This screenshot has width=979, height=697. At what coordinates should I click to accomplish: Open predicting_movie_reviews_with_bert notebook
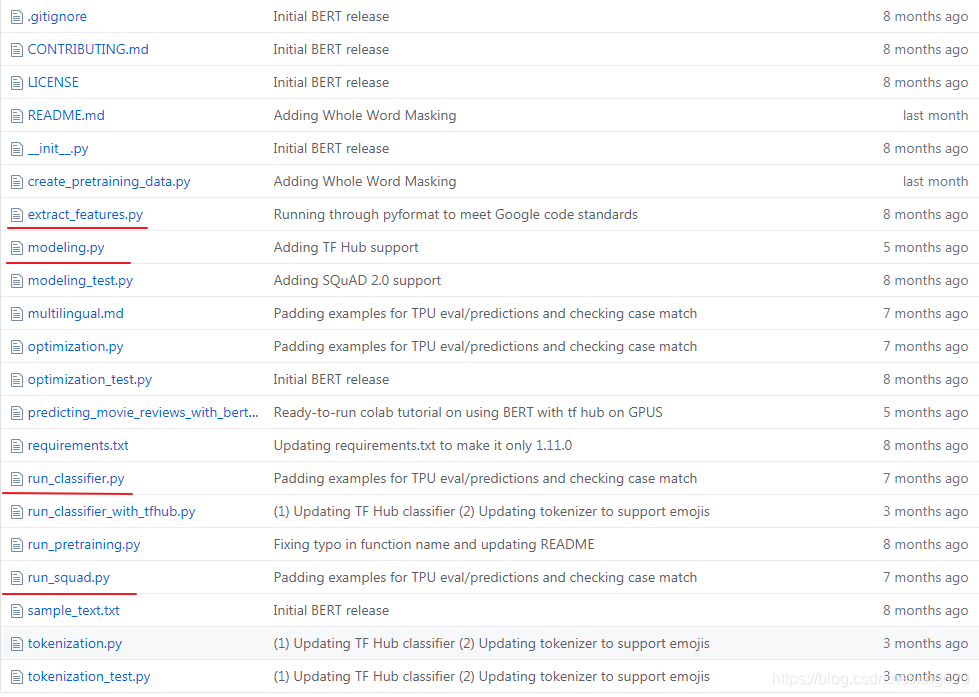click(143, 413)
